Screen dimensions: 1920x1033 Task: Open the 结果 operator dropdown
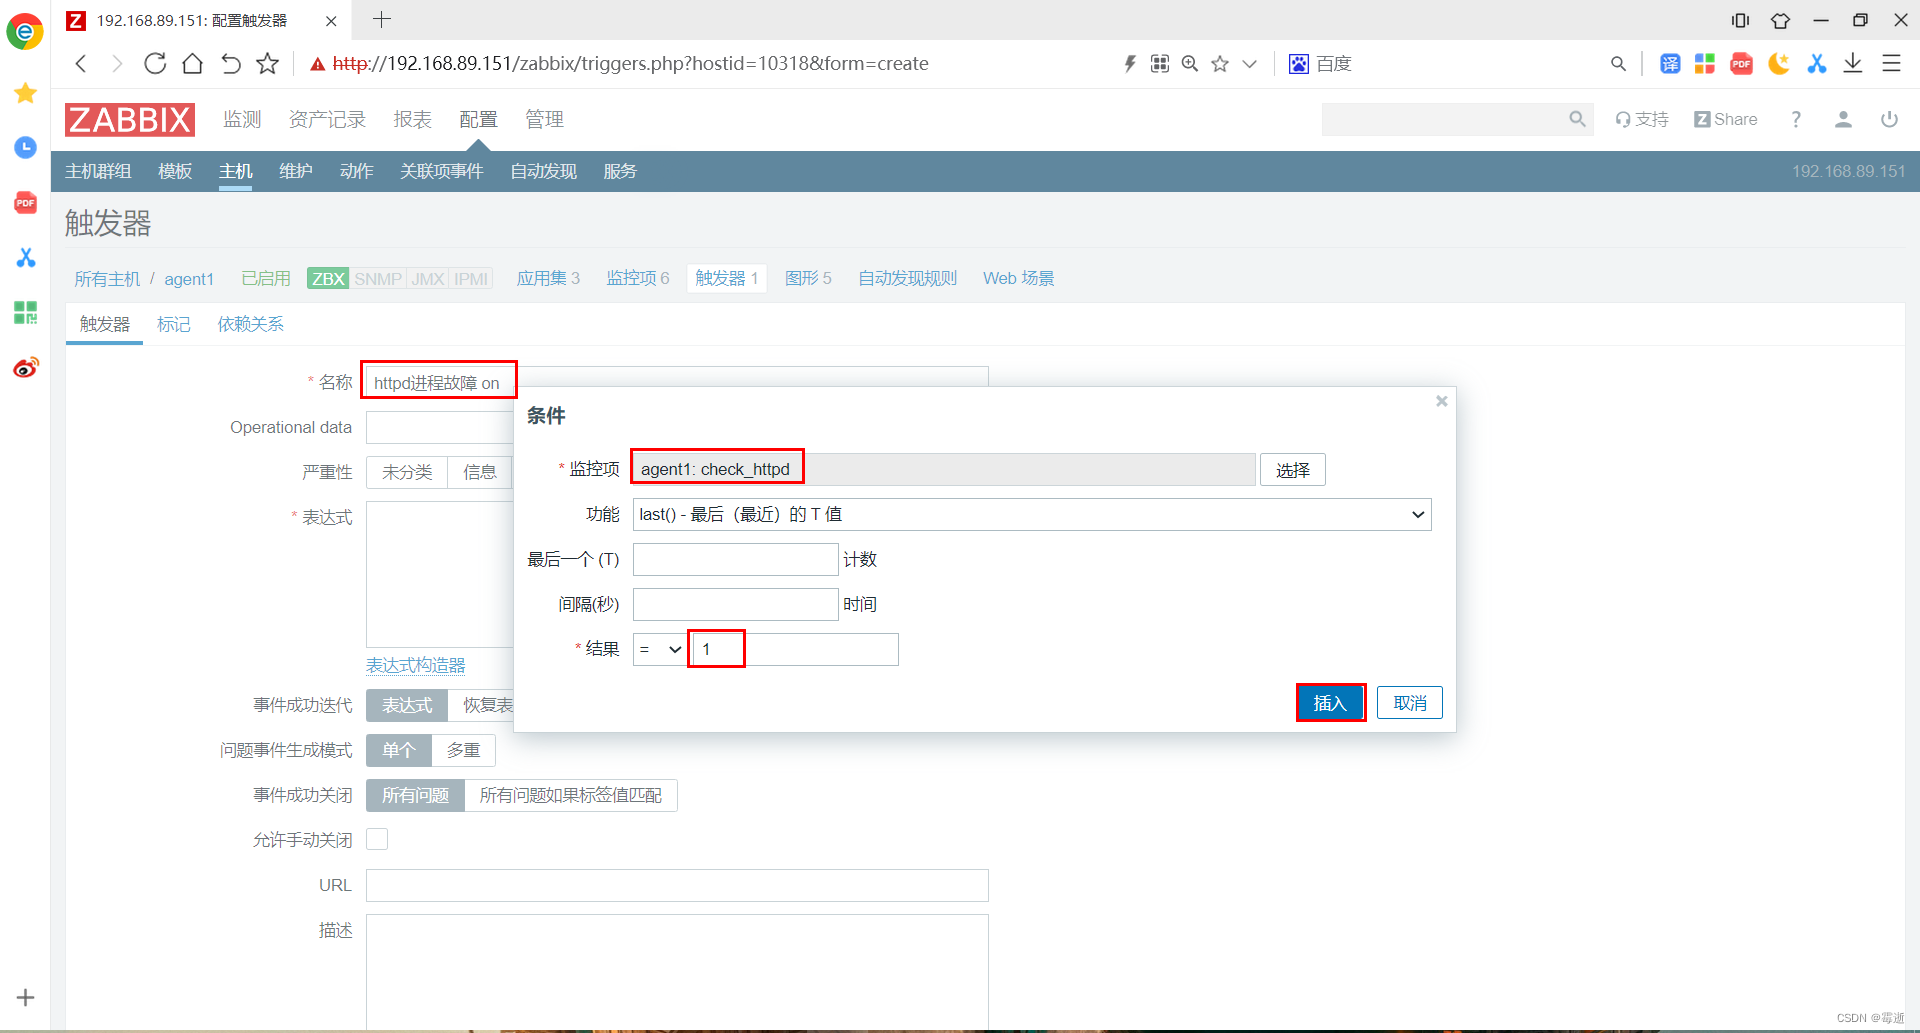tap(660, 649)
